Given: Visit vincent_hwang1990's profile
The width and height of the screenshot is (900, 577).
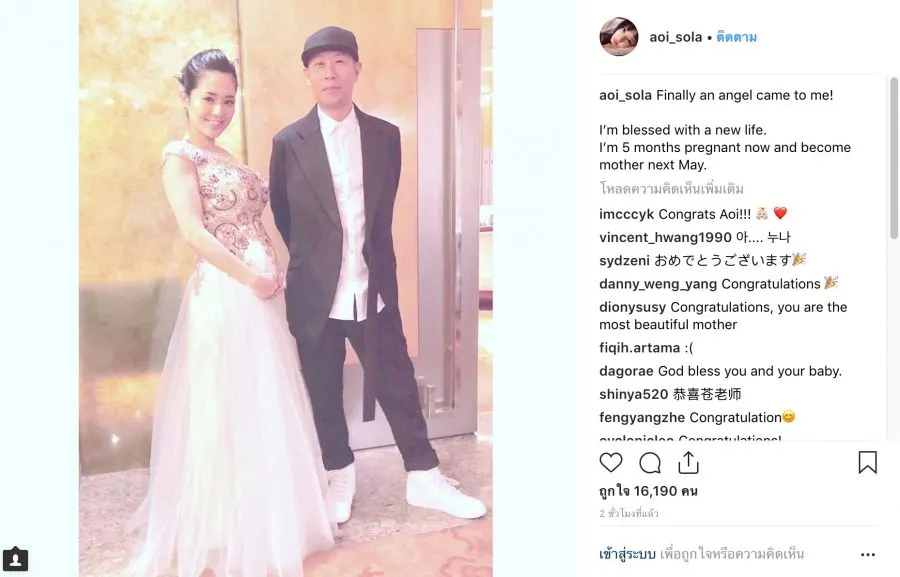Looking at the screenshot, I should tap(665, 238).
